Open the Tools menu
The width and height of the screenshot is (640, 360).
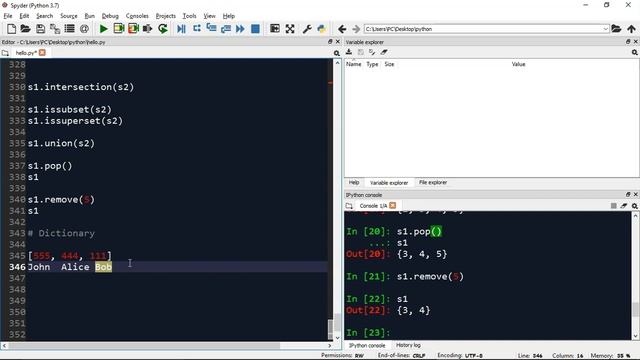[x=189, y=16]
